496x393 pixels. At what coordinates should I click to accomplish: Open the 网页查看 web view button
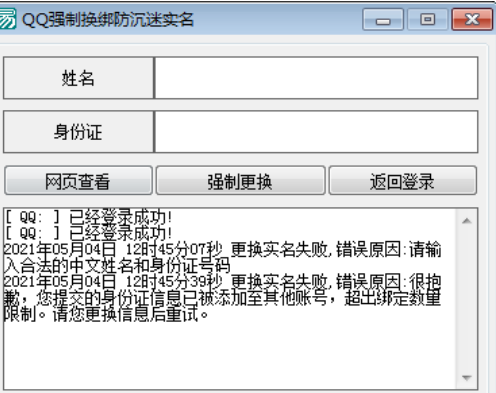click(x=78, y=180)
